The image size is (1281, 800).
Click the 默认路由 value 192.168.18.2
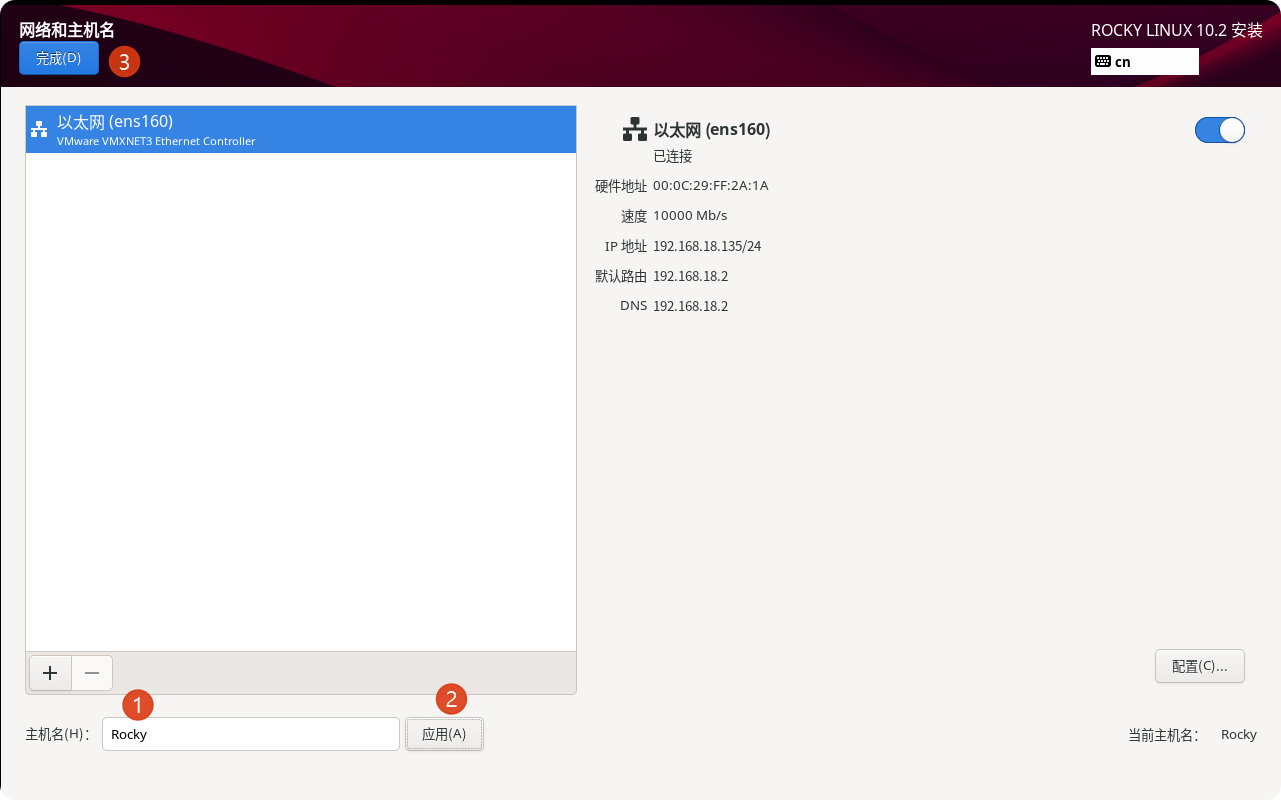pyautogui.click(x=690, y=276)
